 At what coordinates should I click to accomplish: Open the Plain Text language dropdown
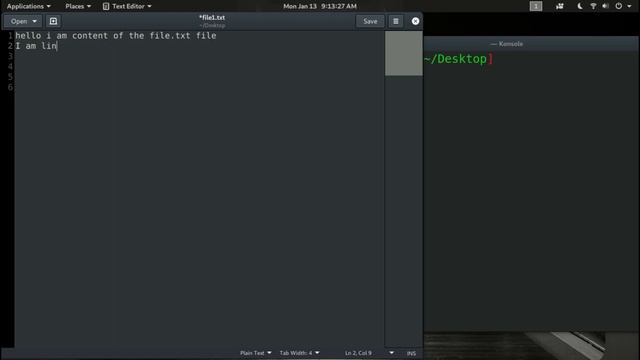[x=256, y=353]
